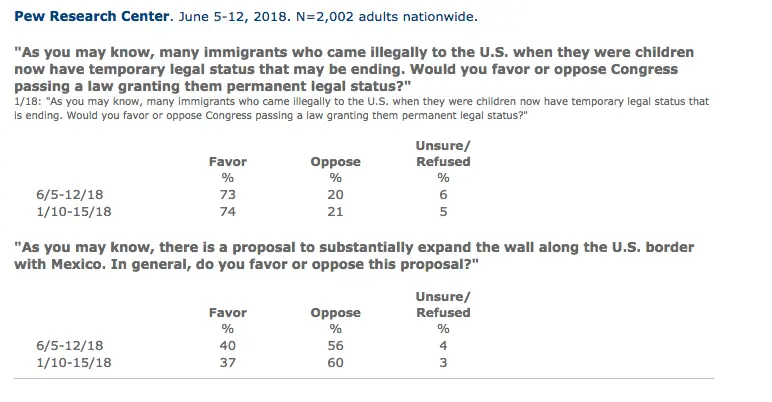Click "Favor" header in border wall table
Screen dimensions: 772x402
pos(227,313)
